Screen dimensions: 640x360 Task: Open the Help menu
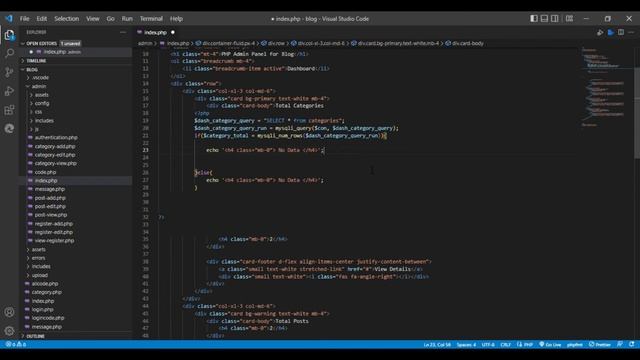pos(176,19)
